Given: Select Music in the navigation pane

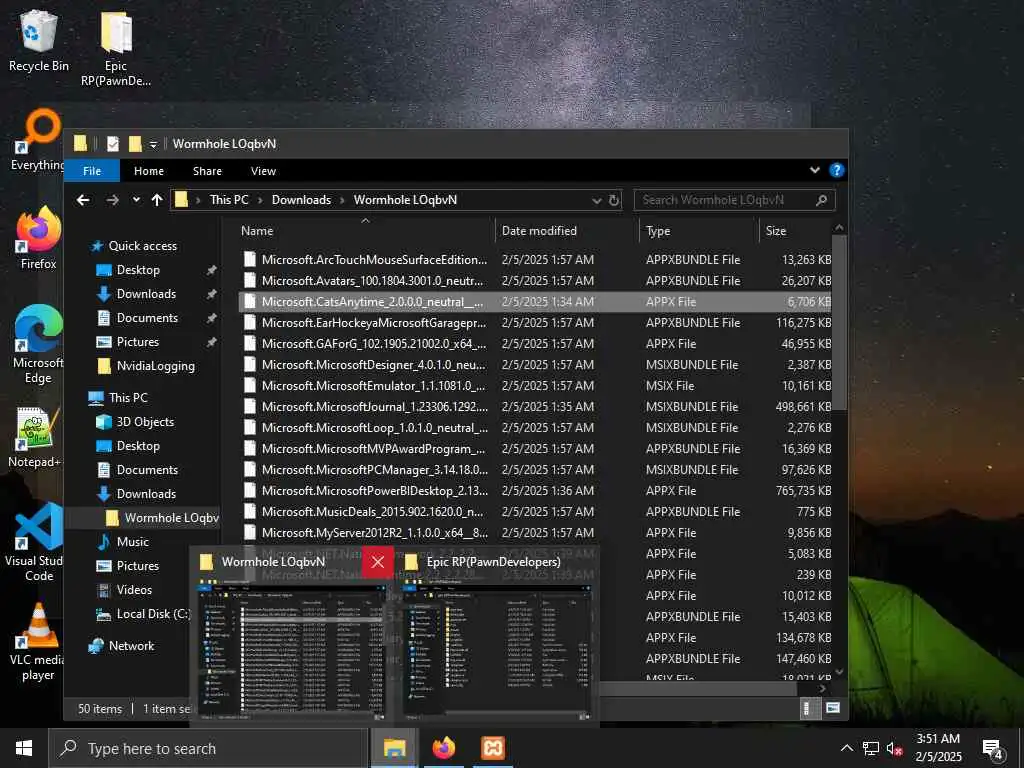Looking at the screenshot, I should tap(133, 541).
